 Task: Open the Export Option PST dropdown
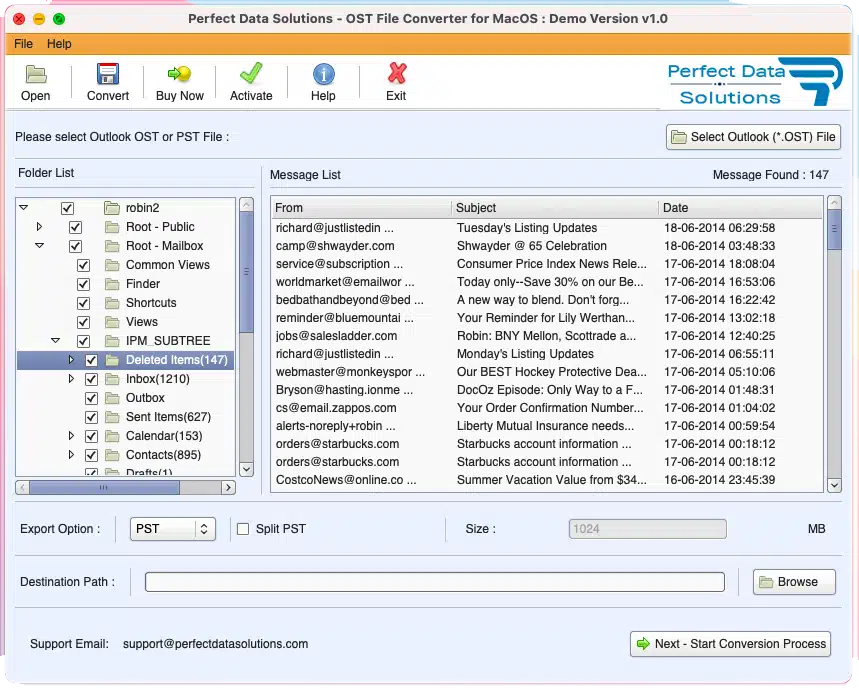point(173,529)
